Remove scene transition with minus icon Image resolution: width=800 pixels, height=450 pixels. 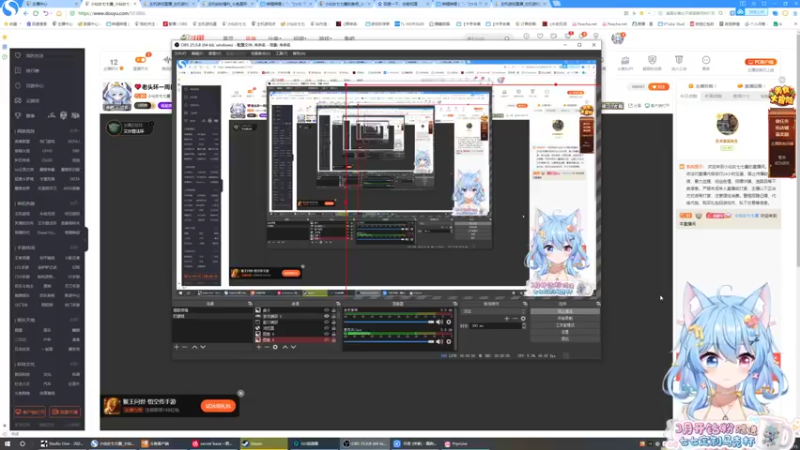pos(515,318)
